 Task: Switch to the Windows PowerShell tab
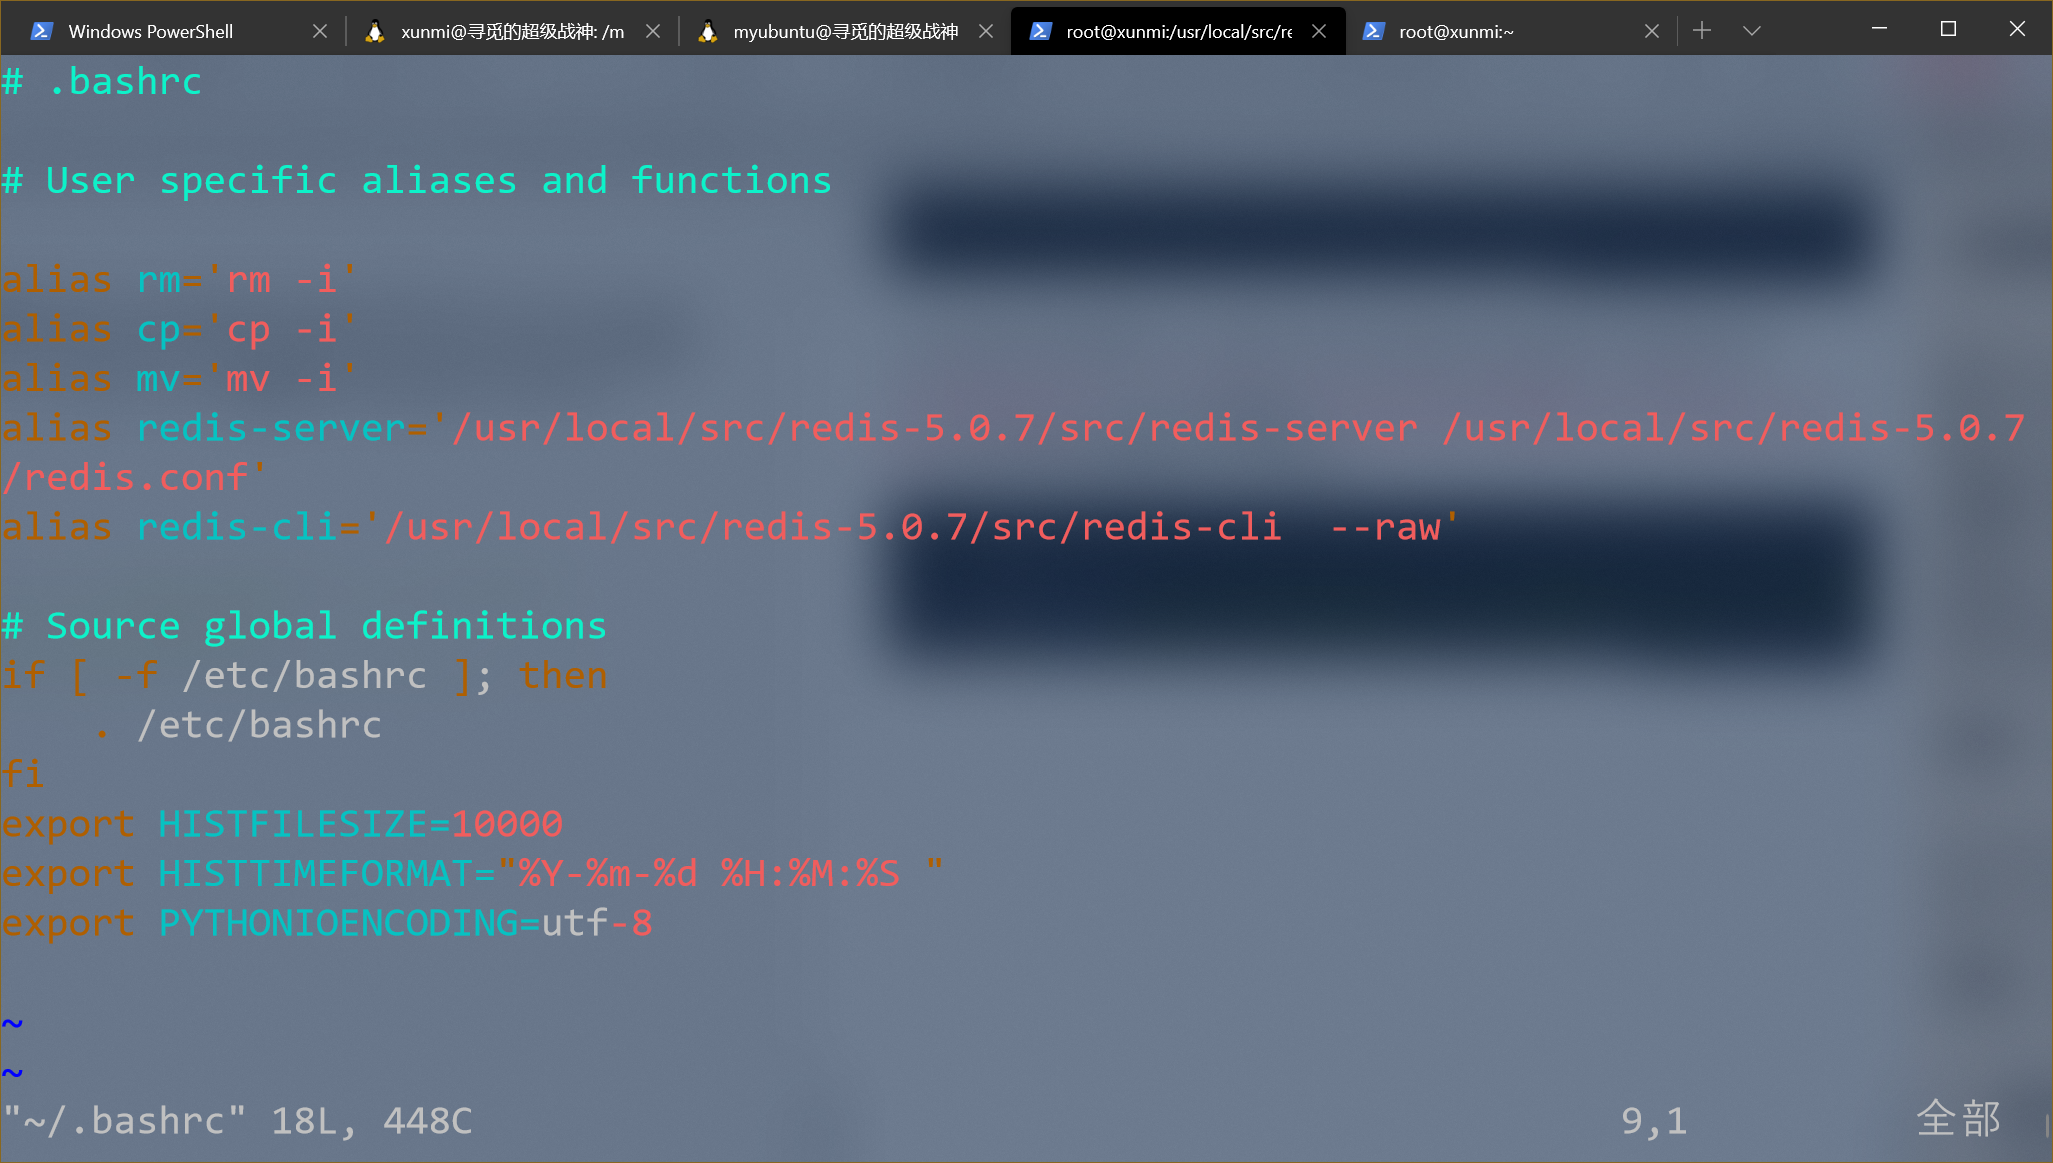150,31
